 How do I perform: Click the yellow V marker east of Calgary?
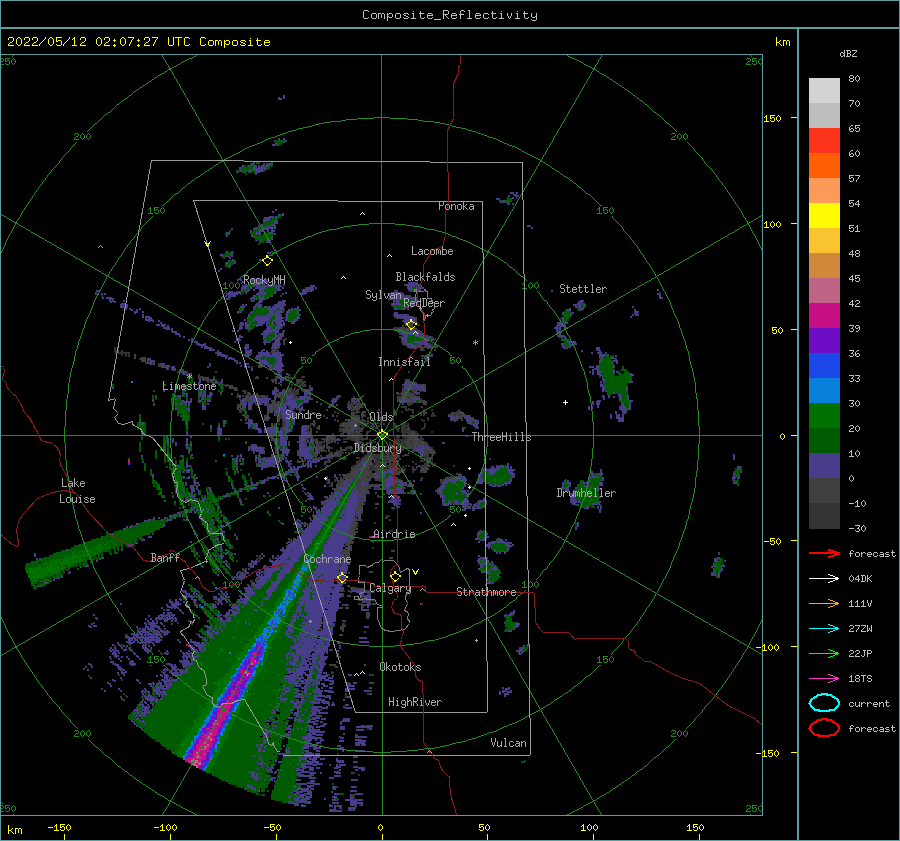(415, 572)
